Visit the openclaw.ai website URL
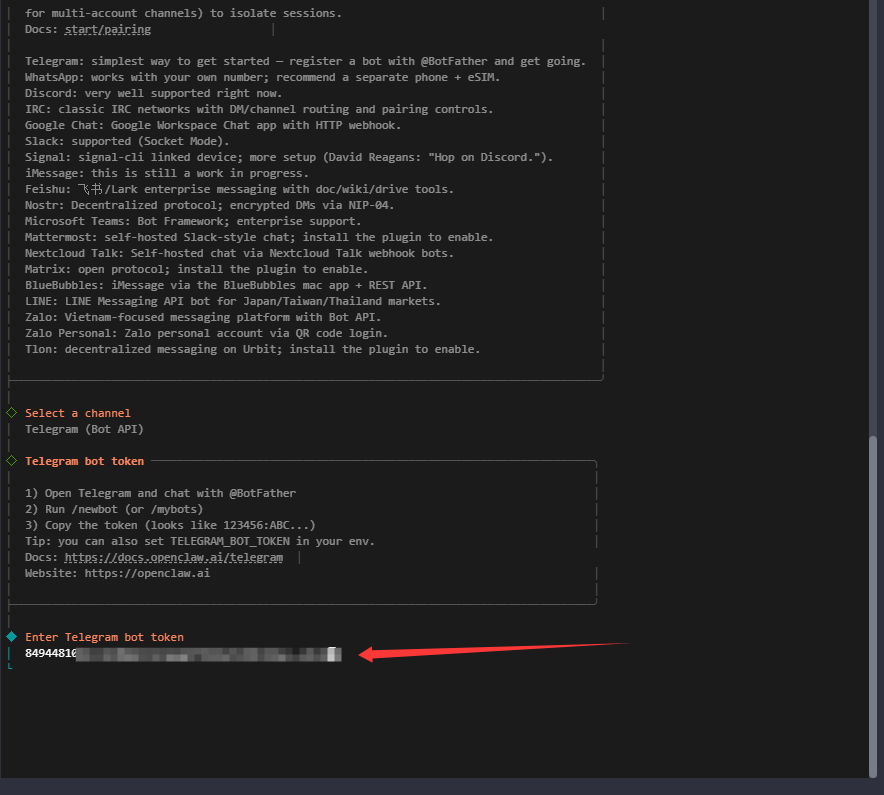The width and height of the screenshot is (884, 795). pyautogui.click(x=147, y=573)
